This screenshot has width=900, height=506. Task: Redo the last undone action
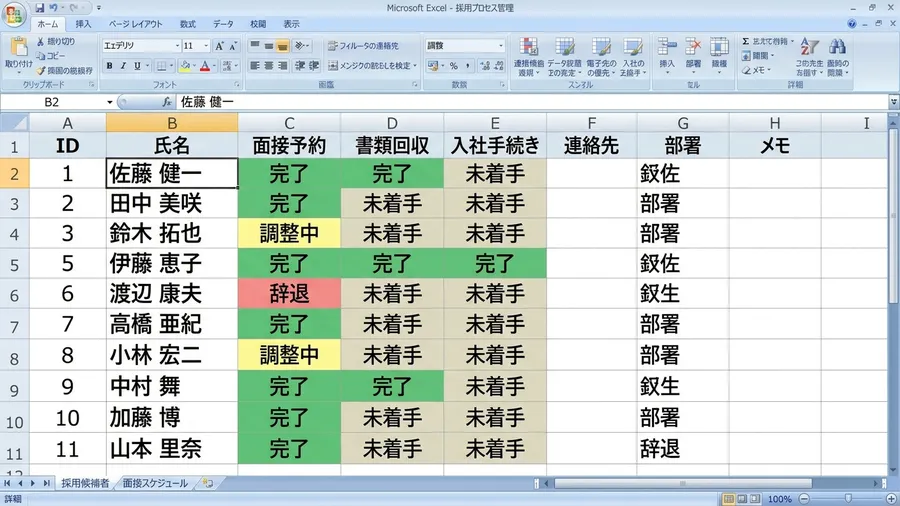coord(75,8)
